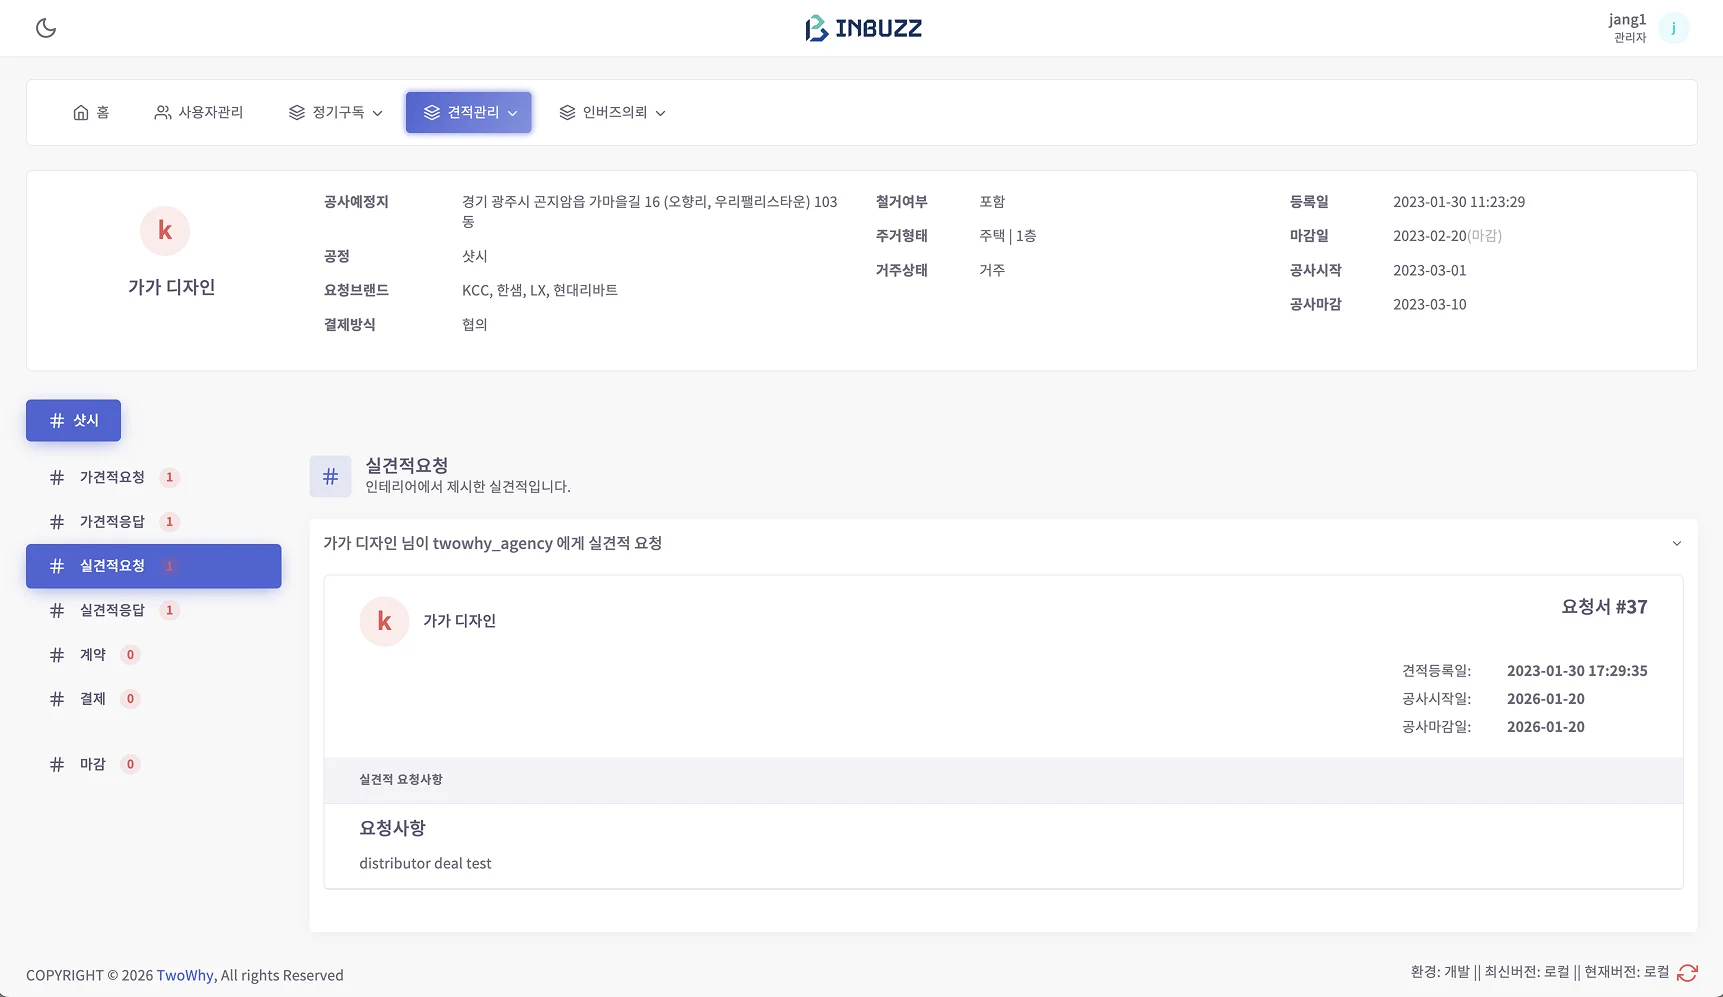1723x997 pixels.
Task: Click k avatar in request card
Action: pyautogui.click(x=384, y=621)
